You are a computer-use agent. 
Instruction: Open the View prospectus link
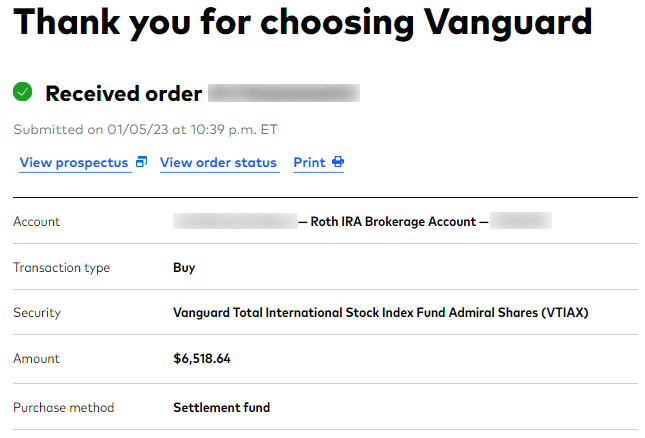(74, 162)
